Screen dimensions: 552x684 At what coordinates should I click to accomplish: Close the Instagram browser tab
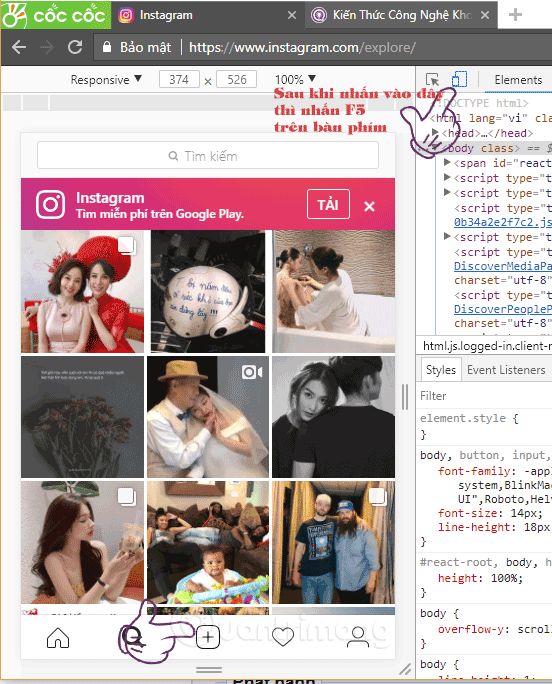pos(292,15)
